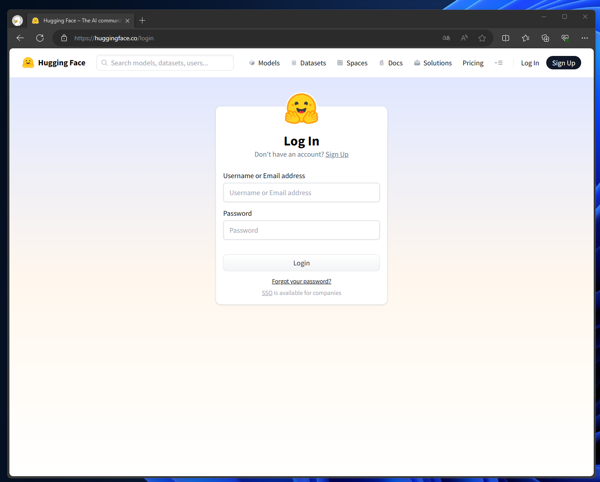This screenshot has height=482, width=600.
Task: Toggle split screen icon in toolbar
Action: (505, 38)
